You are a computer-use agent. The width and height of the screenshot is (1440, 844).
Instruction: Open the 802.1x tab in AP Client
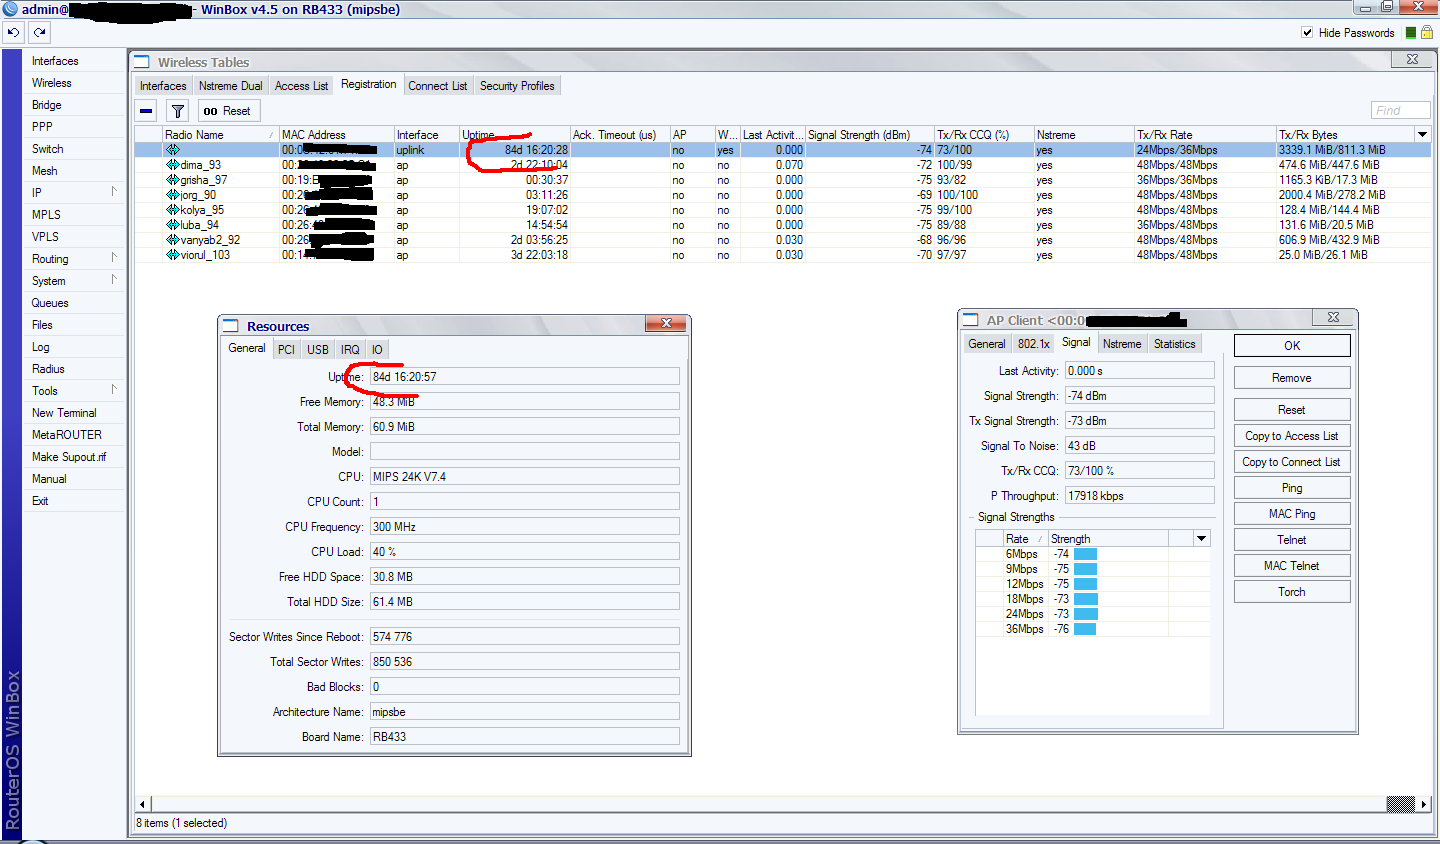point(1034,344)
